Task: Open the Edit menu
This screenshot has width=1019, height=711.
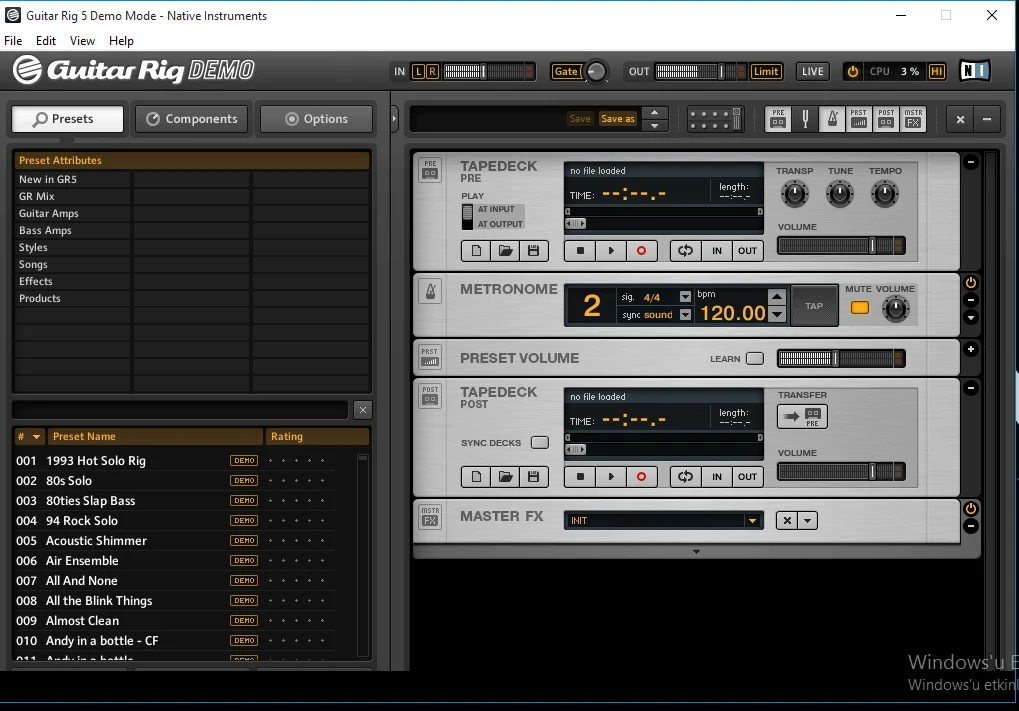Action: (x=45, y=40)
